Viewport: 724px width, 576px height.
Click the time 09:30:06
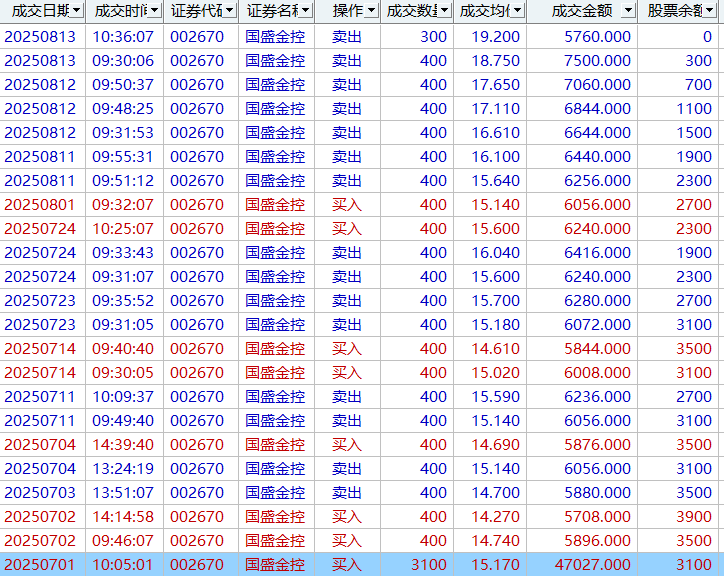coord(123,61)
